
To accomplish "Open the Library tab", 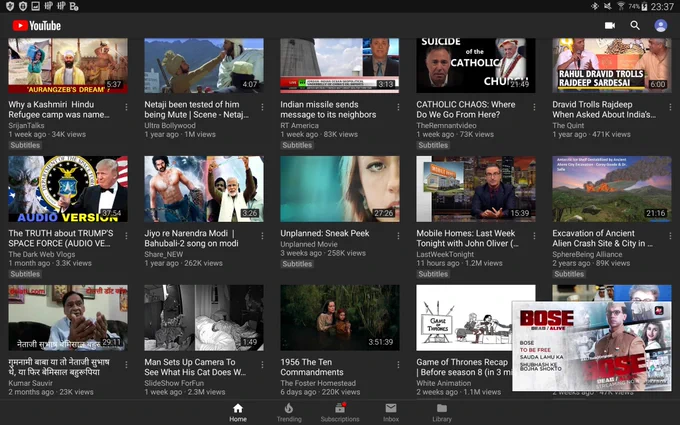I will point(442,412).
